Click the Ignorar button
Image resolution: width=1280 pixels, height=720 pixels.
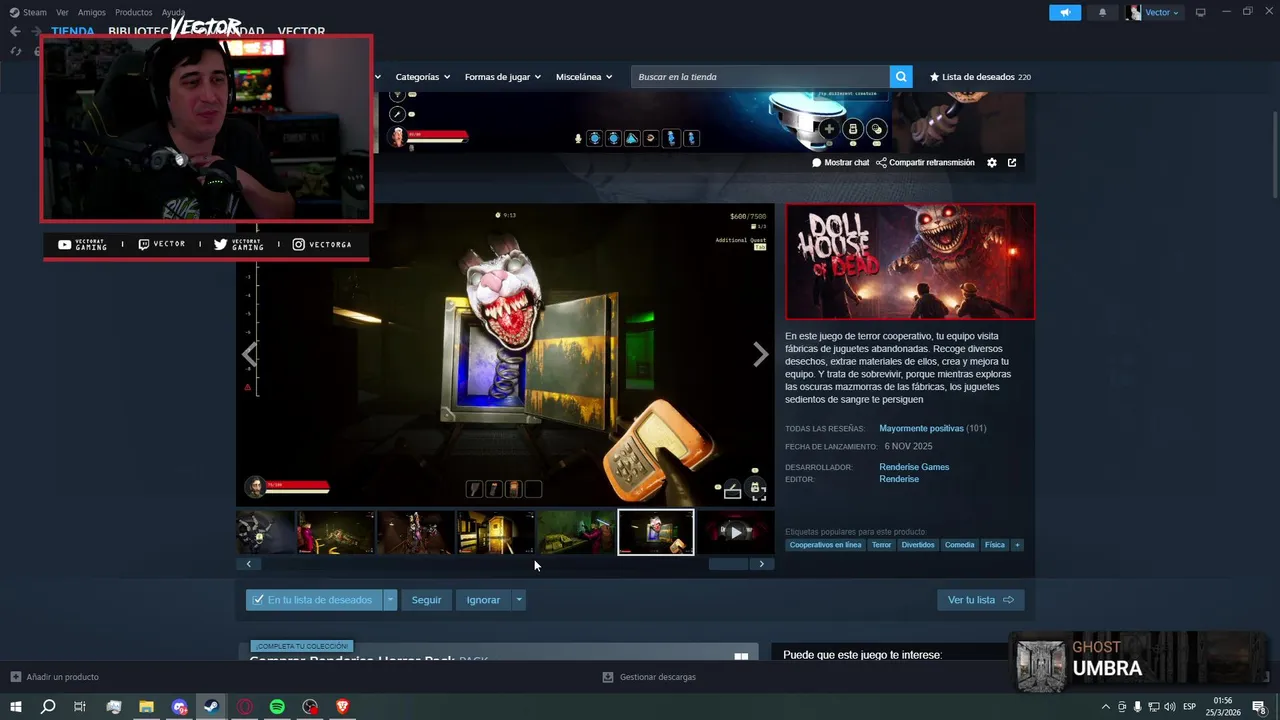tap(483, 600)
